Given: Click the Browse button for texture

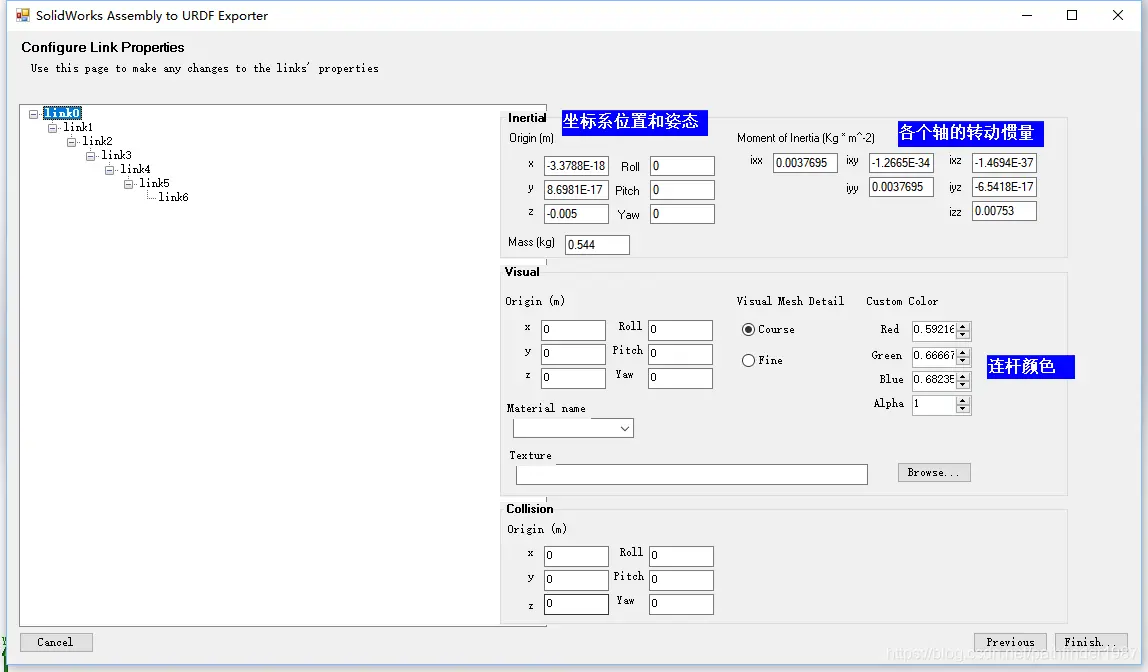Looking at the screenshot, I should click(934, 473).
